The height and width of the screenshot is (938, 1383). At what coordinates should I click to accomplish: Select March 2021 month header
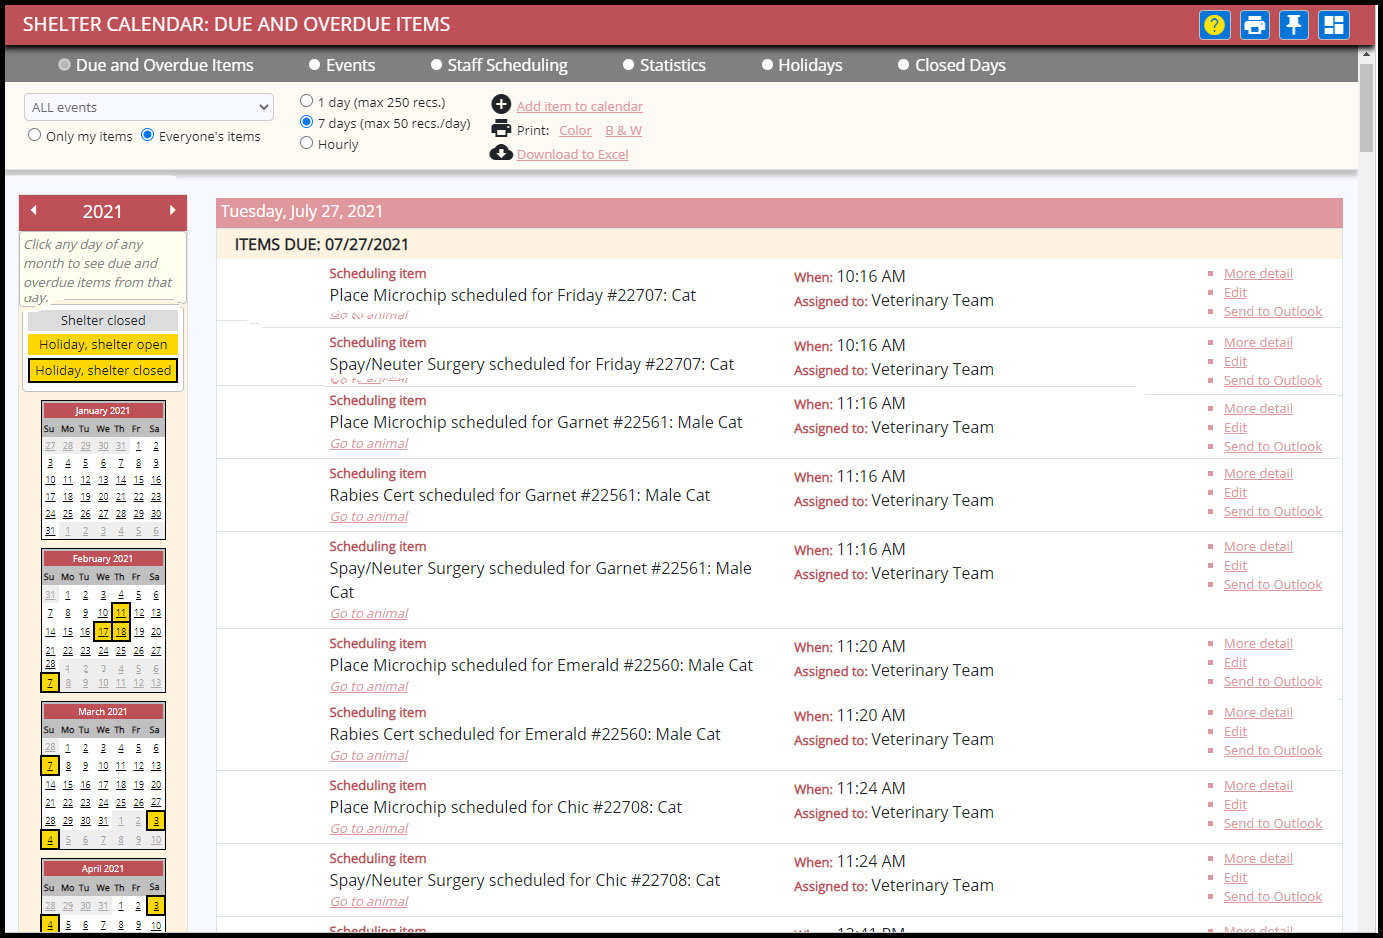(x=103, y=711)
